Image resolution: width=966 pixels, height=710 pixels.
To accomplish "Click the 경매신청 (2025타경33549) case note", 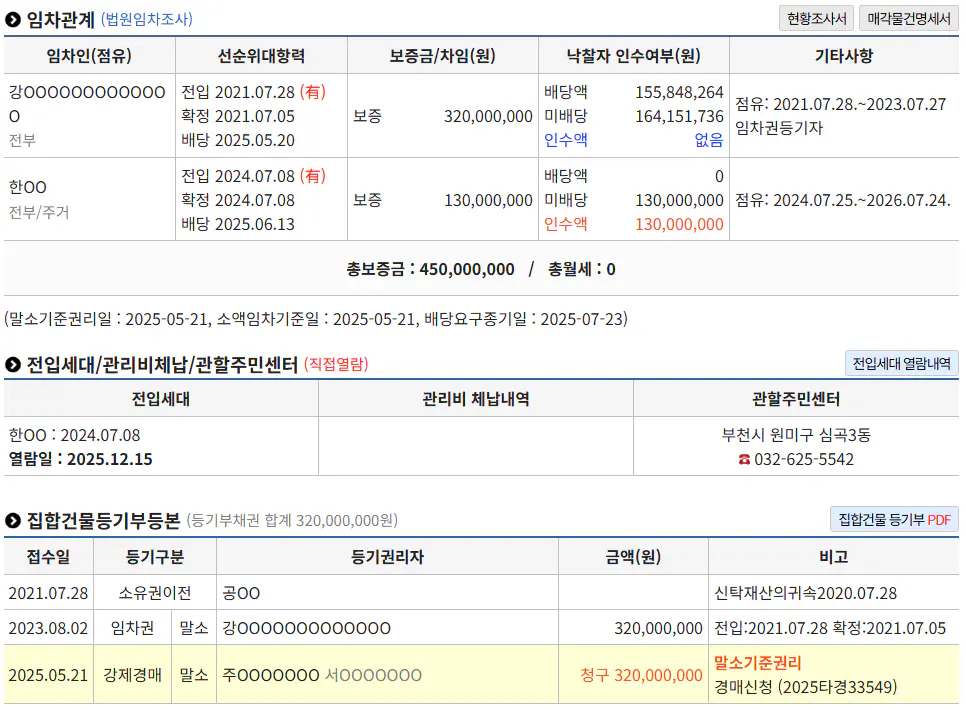I will [x=805, y=687].
